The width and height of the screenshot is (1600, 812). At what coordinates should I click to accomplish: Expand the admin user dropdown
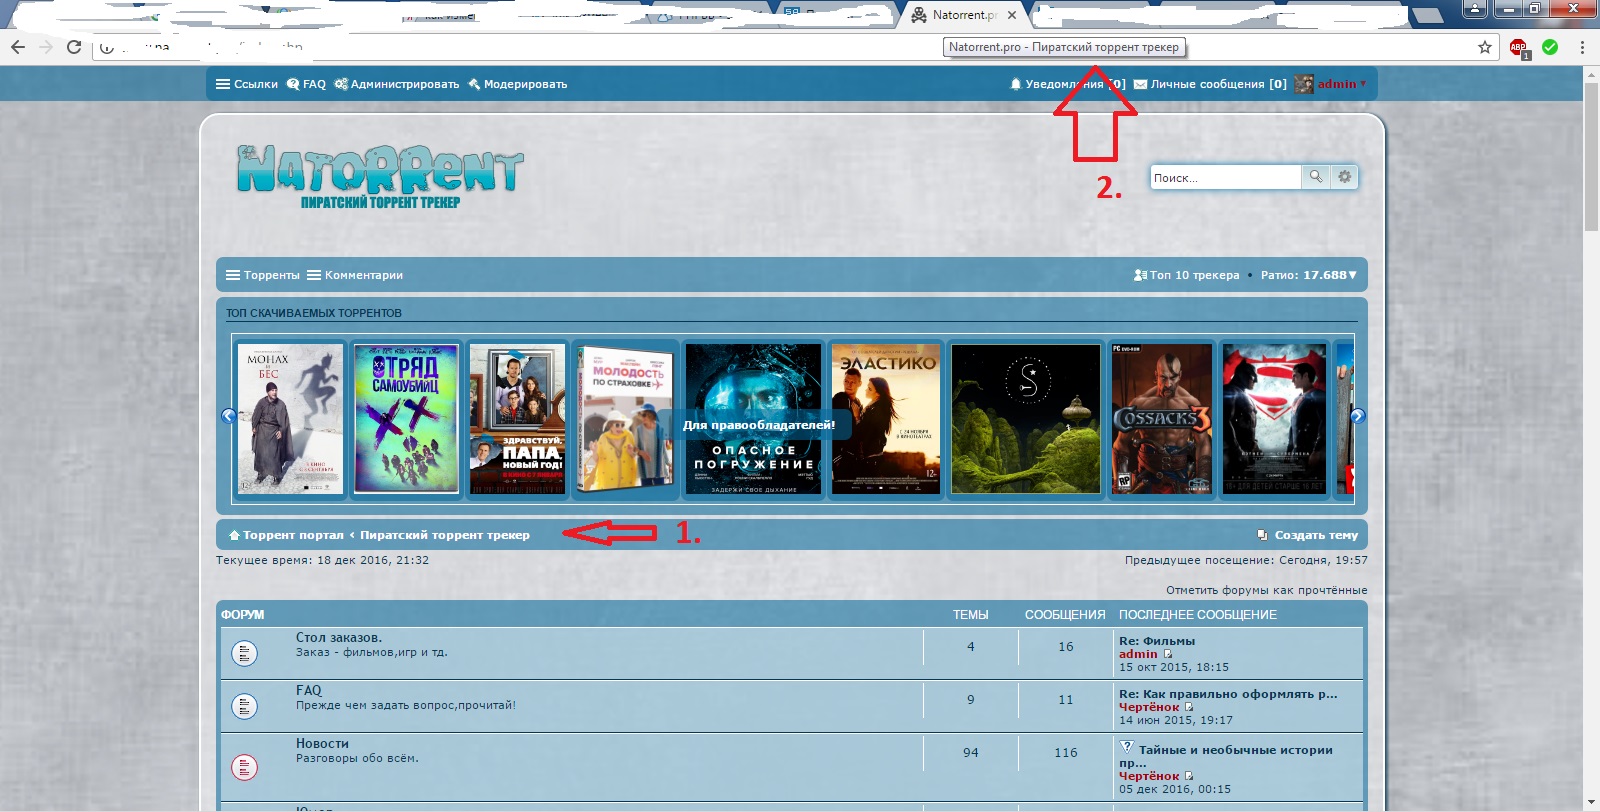[x=1341, y=84]
